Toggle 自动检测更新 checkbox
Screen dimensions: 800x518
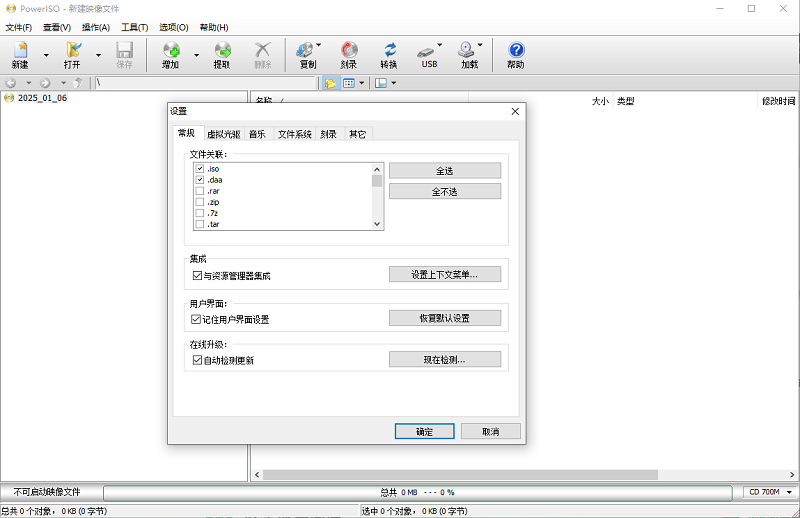point(197,360)
